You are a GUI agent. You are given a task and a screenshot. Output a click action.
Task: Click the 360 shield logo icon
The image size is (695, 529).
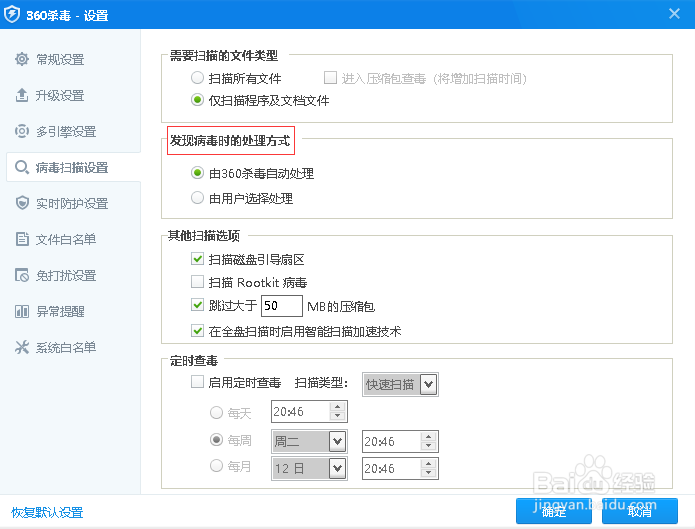[x=12, y=14]
